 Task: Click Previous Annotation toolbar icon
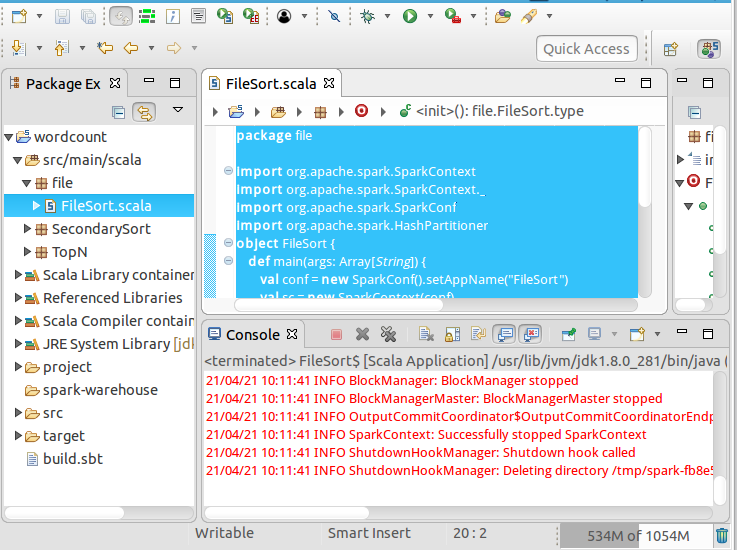click(x=62, y=48)
